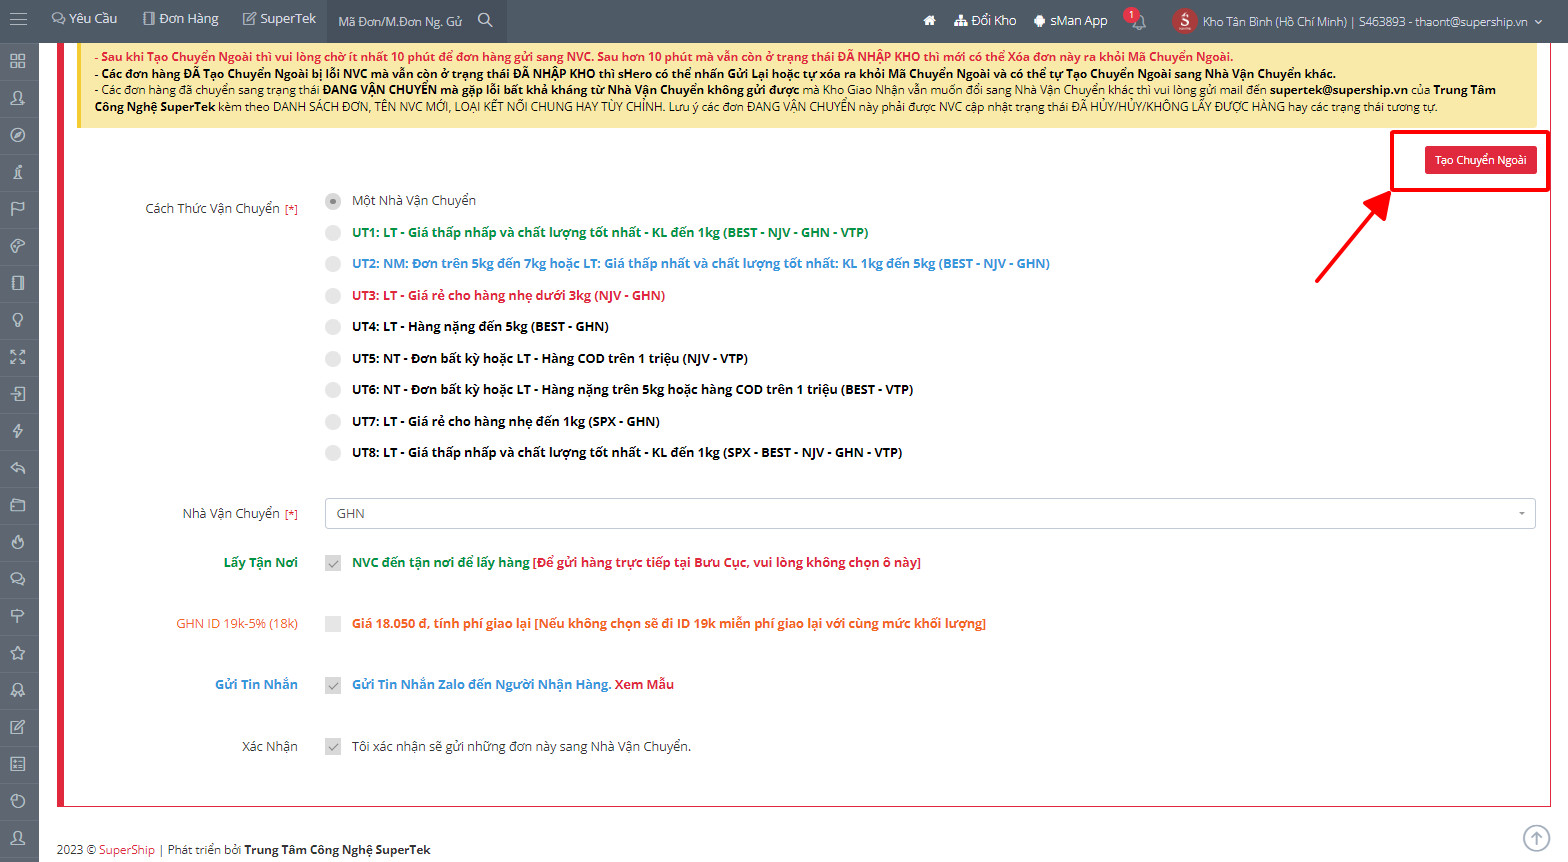This screenshot has width=1568, height=862.
Task: Toggle the 'Lấy Tận Nơi' checkbox
Action: click(x=333, y=563)
